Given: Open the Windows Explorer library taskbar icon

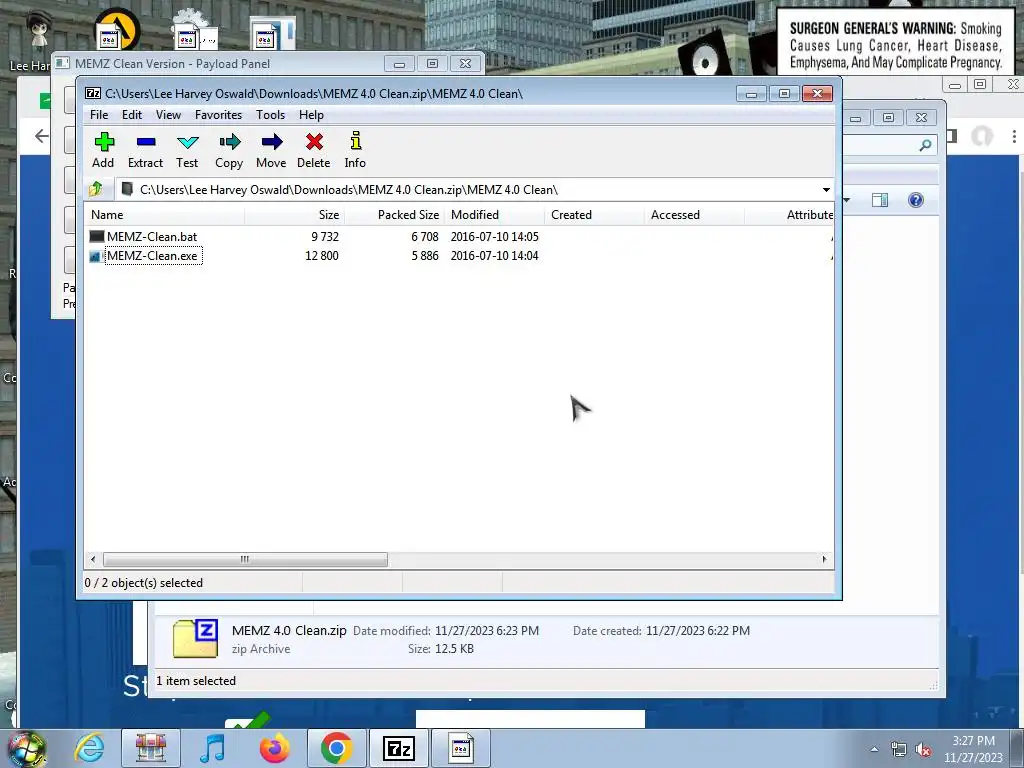Looking at the screenshot, I should click(x=150, y=748).
